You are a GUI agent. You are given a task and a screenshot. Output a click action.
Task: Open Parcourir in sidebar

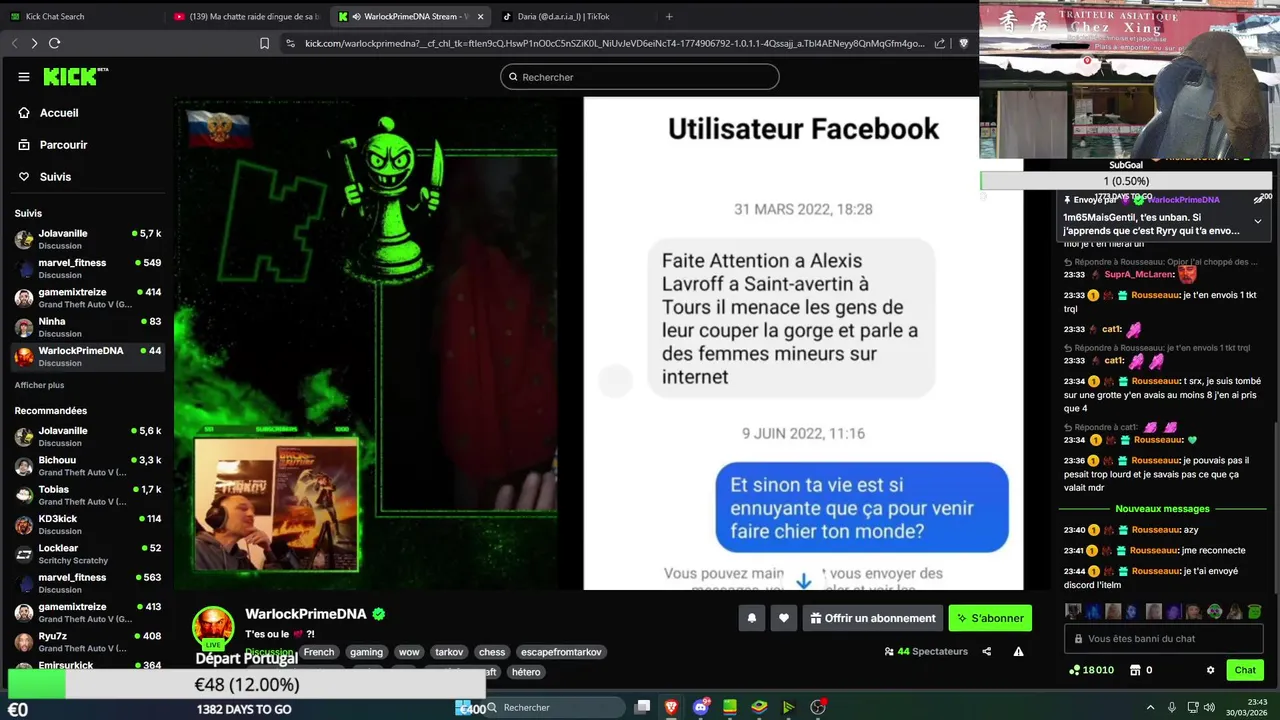pyautogui.click(x=63, y=145)
